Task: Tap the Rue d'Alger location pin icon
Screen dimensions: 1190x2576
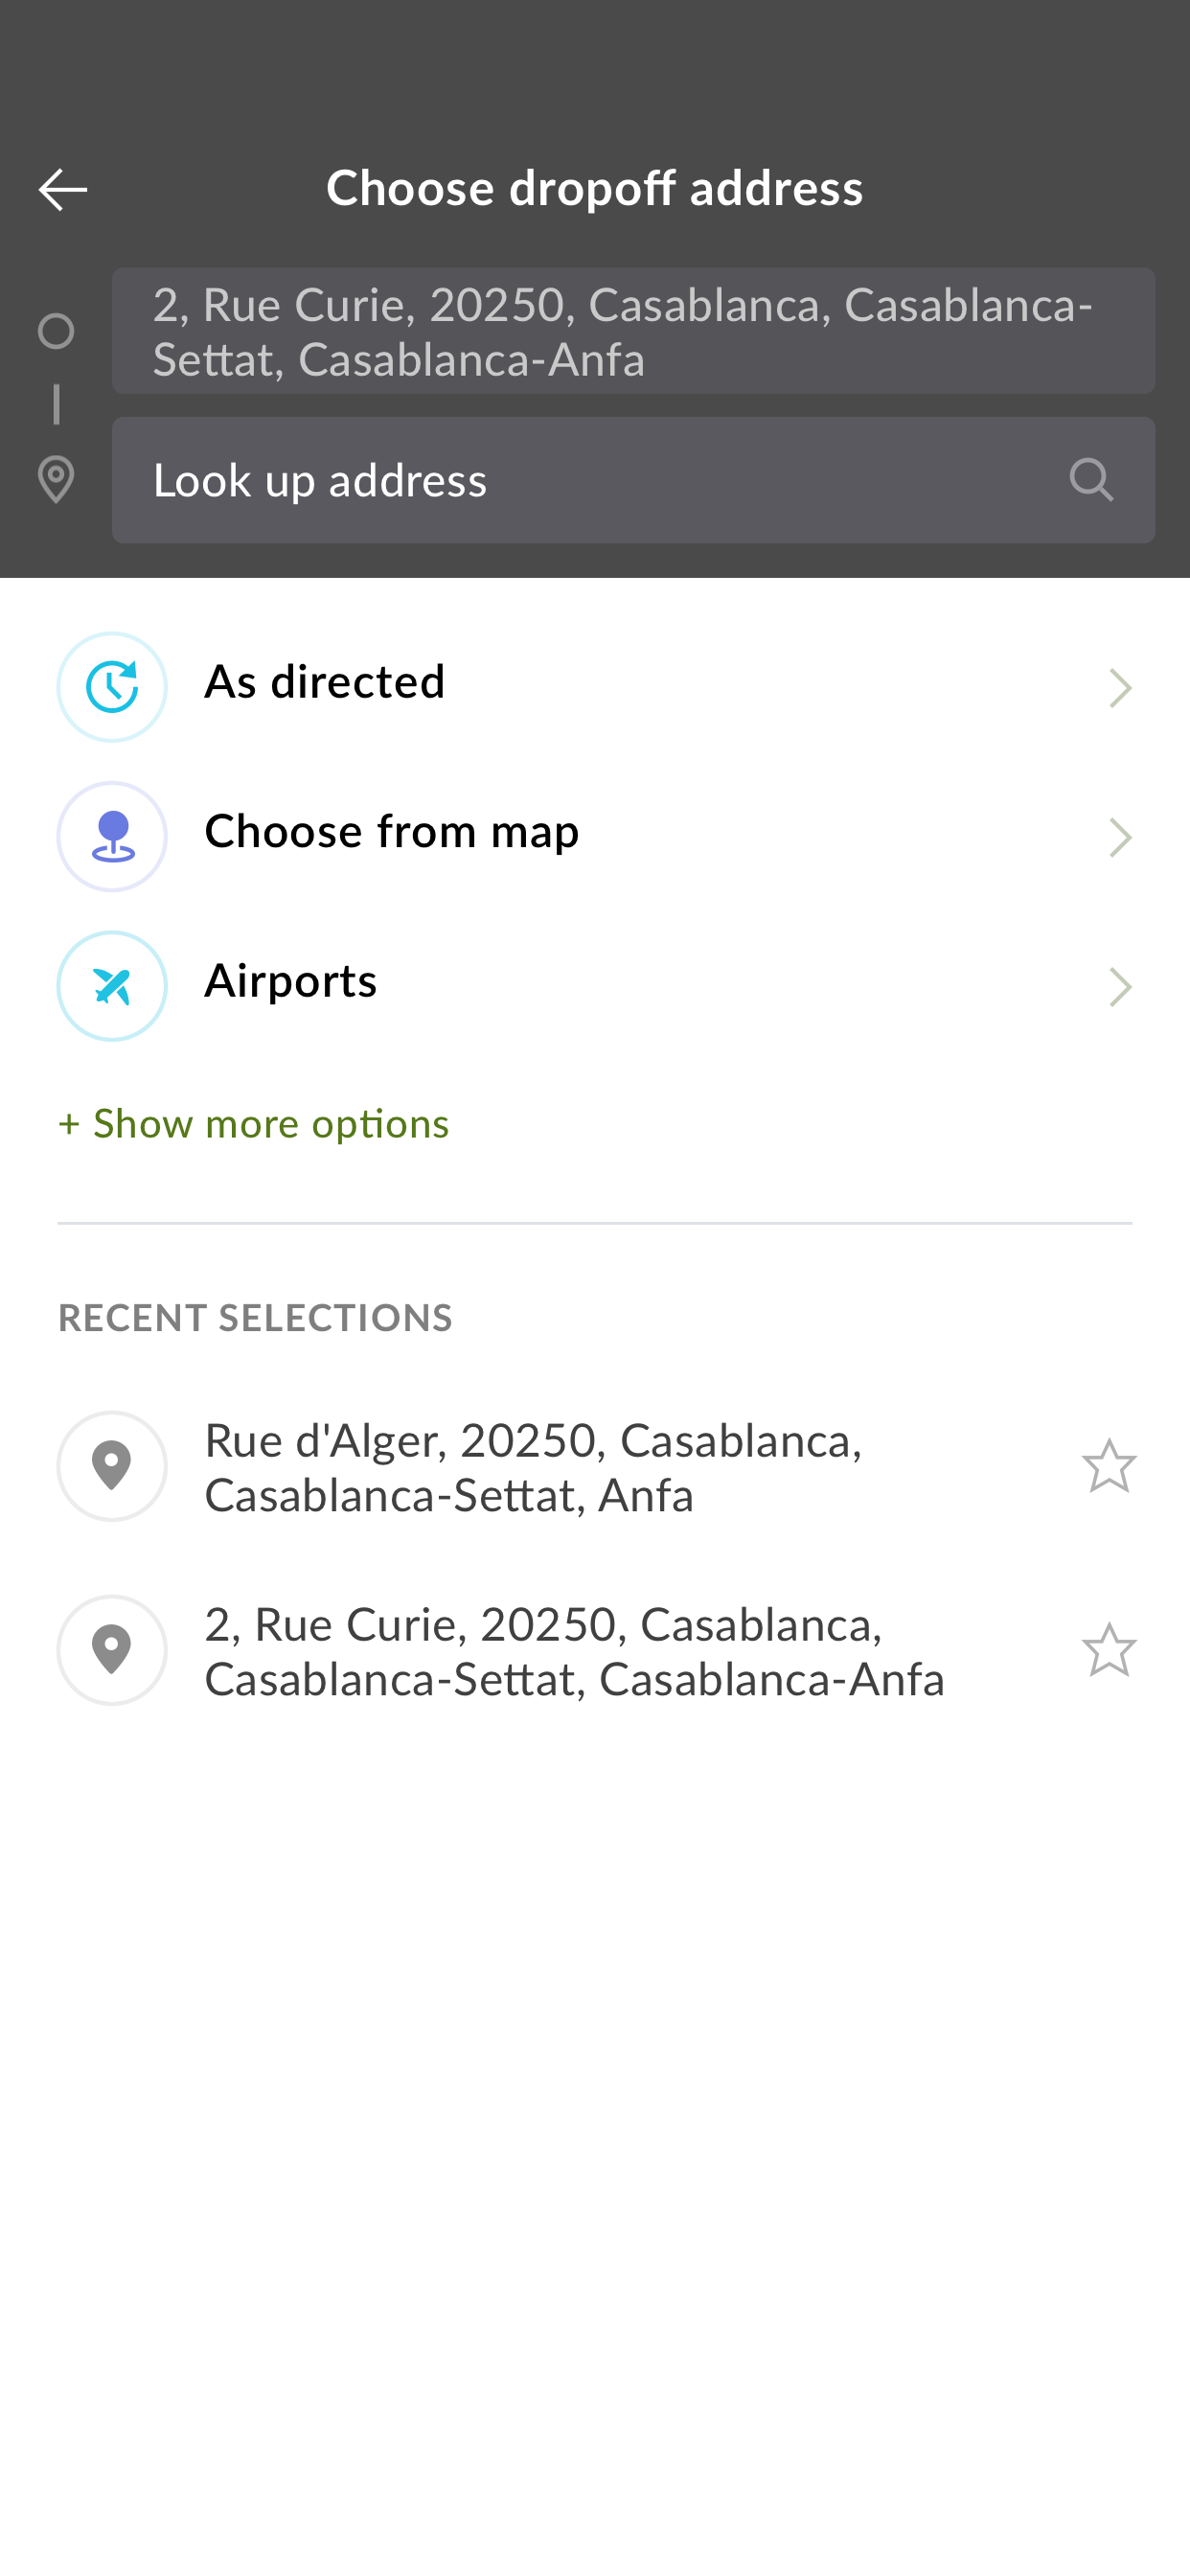Action: pyautogui.click(x=112, y=1467)
